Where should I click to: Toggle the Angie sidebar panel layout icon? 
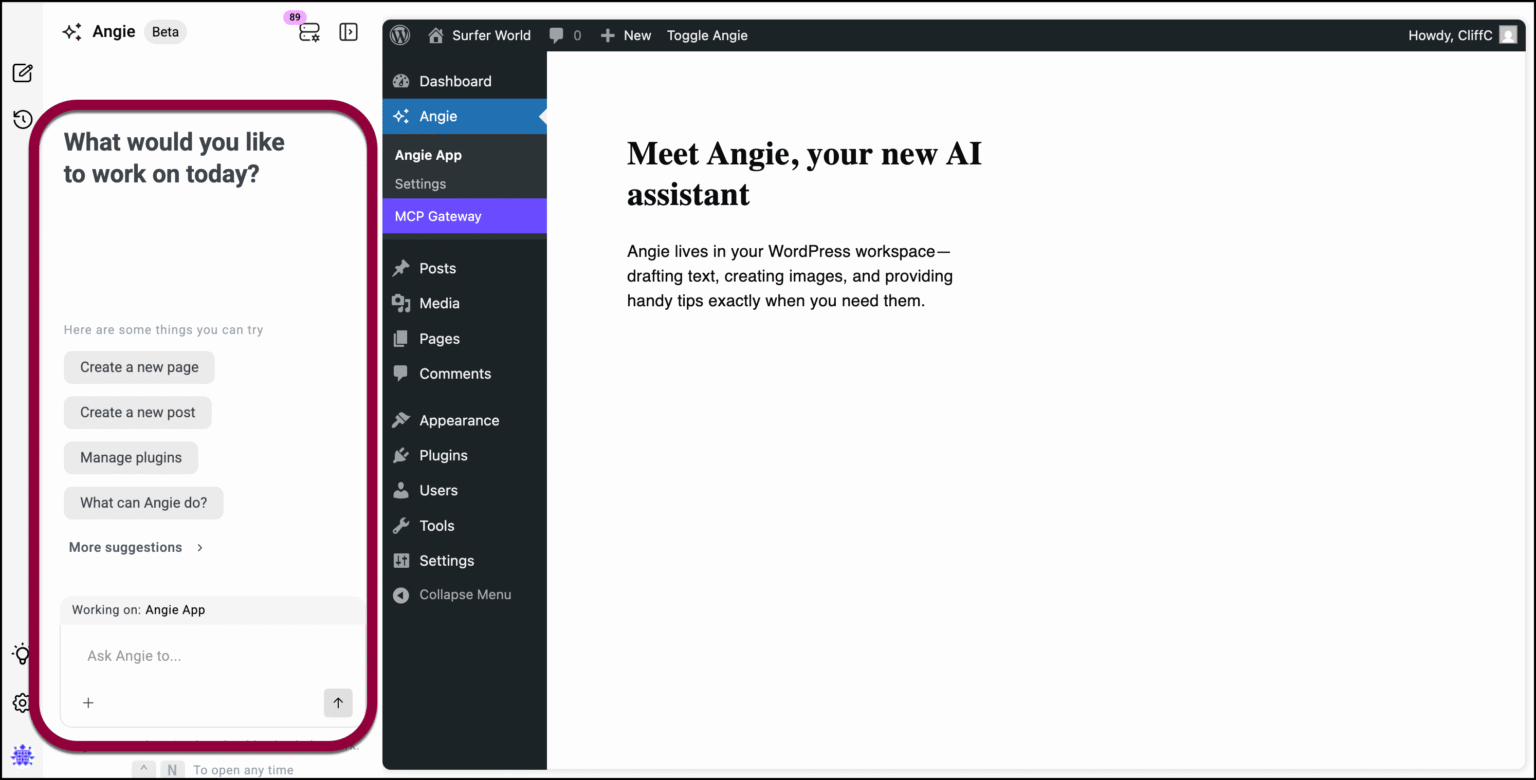pos(348,32)
